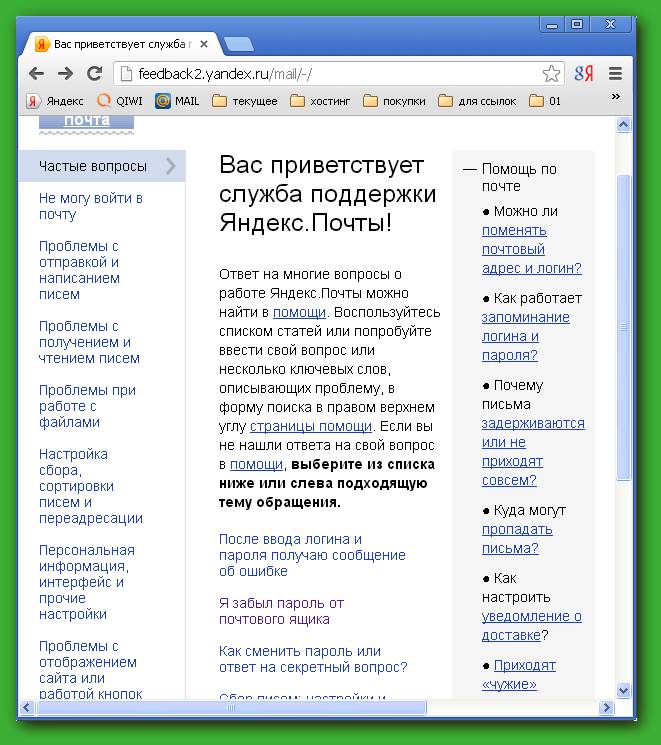Open Персональная информация, интерфейс и прочие настройки
The height and width of the screenshot is (745, 661).
pos(87,582)
